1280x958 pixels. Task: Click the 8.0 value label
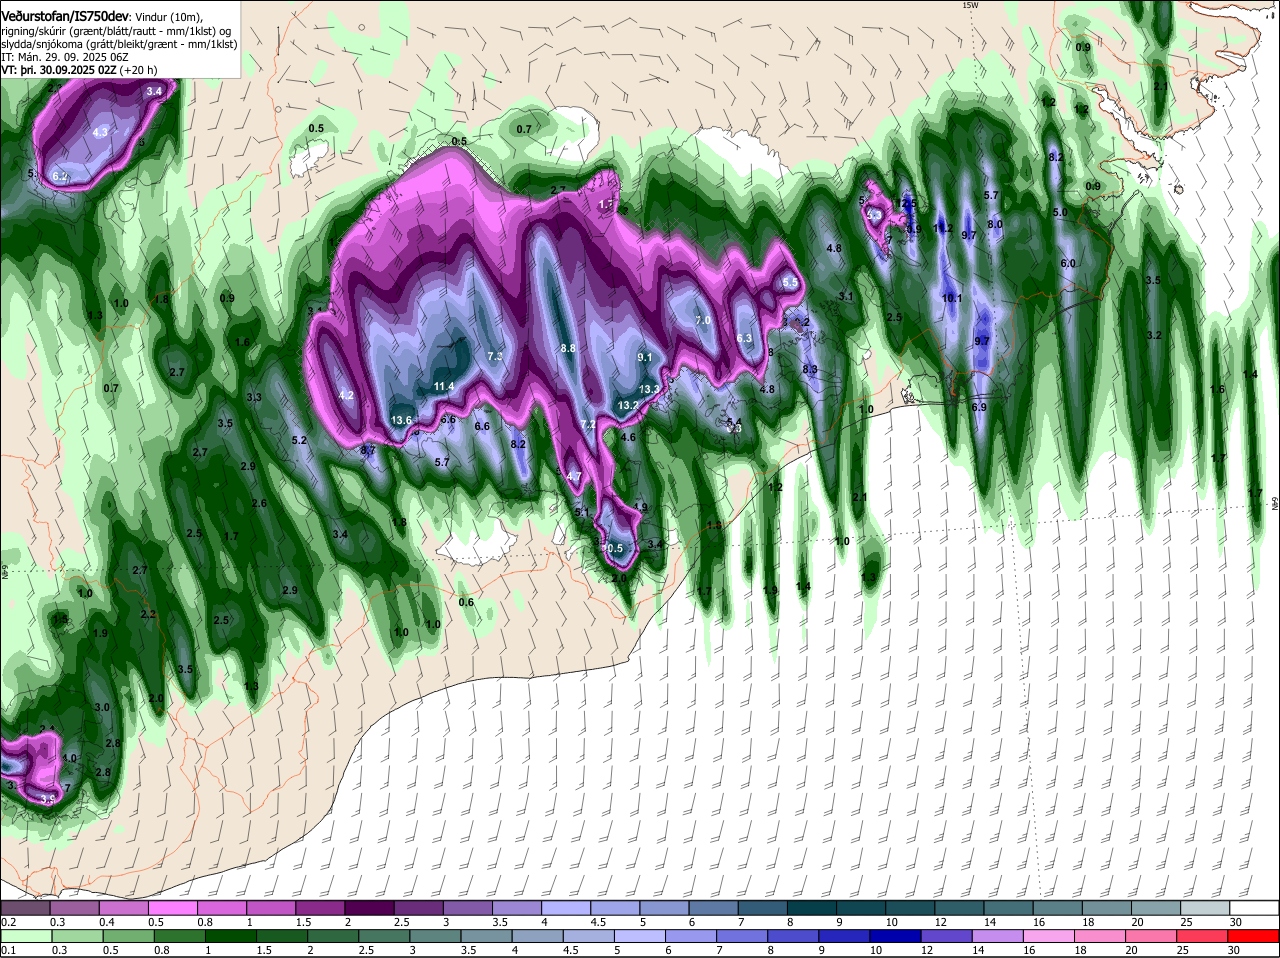point(995,224)
